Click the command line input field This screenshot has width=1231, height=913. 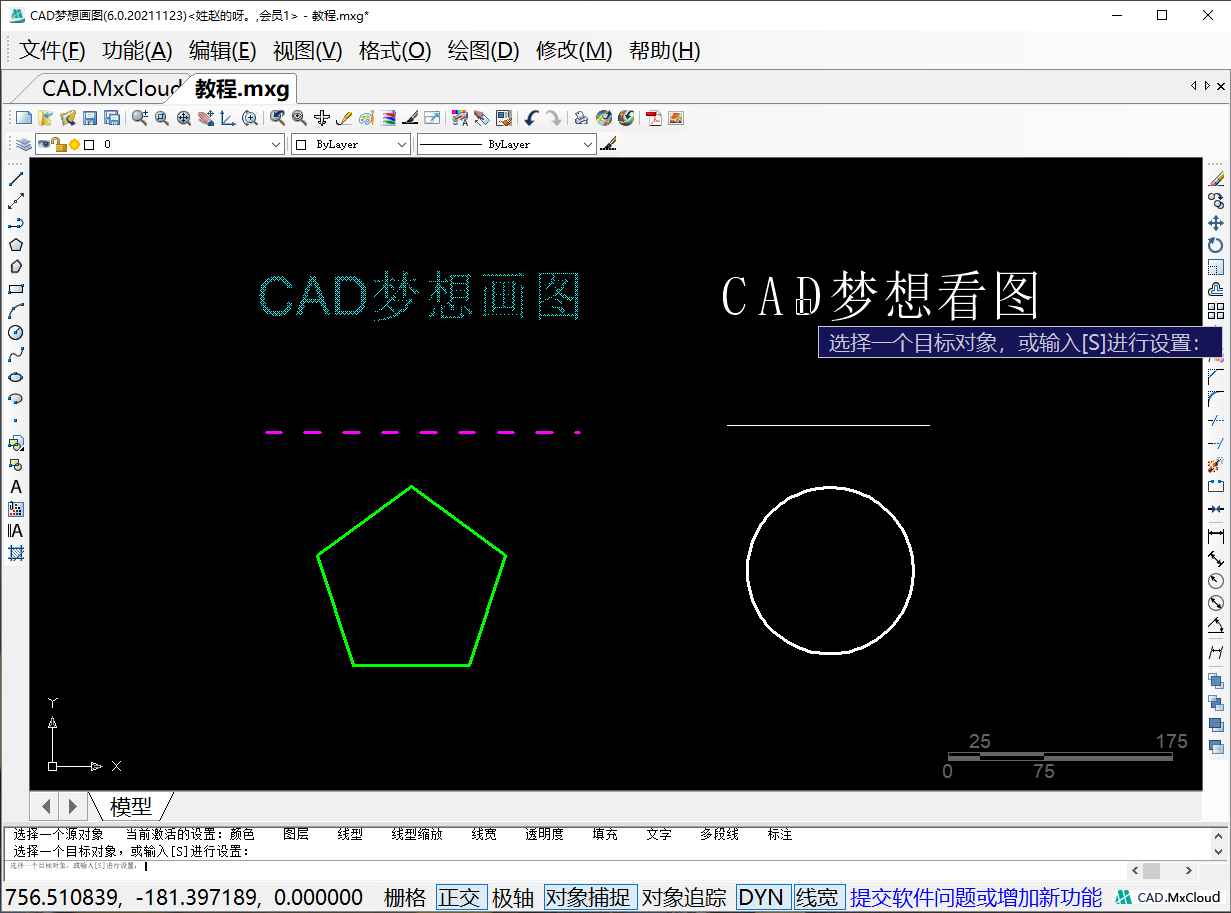pos(565,867)
